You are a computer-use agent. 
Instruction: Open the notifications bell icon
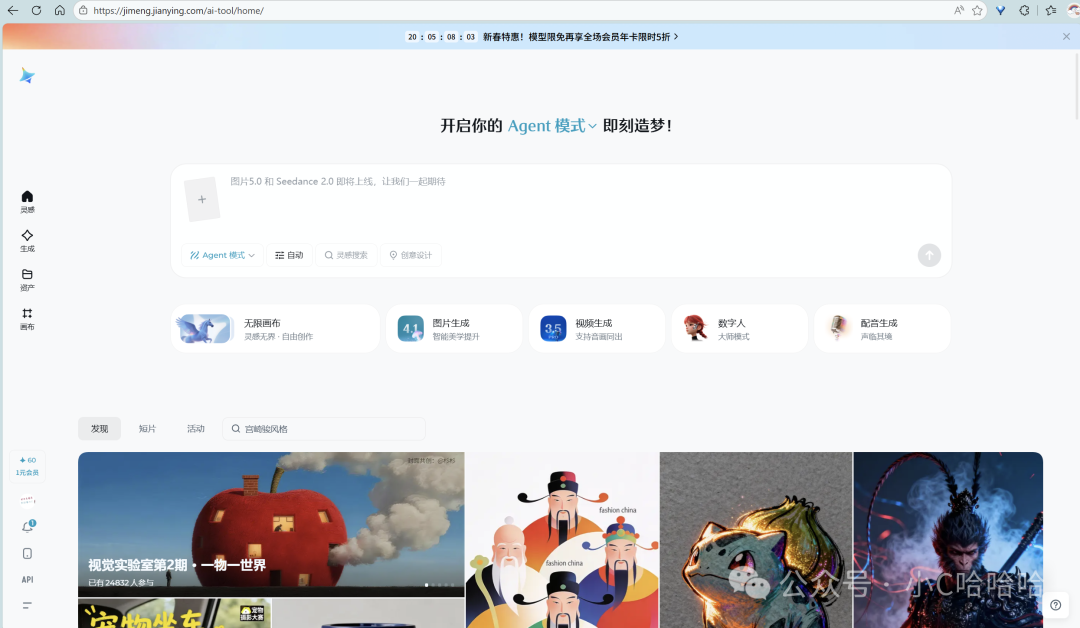pos(28,527)
